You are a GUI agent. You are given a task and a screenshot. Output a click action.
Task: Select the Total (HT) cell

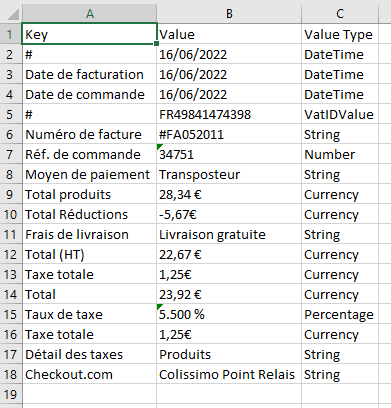coord(89,254)
